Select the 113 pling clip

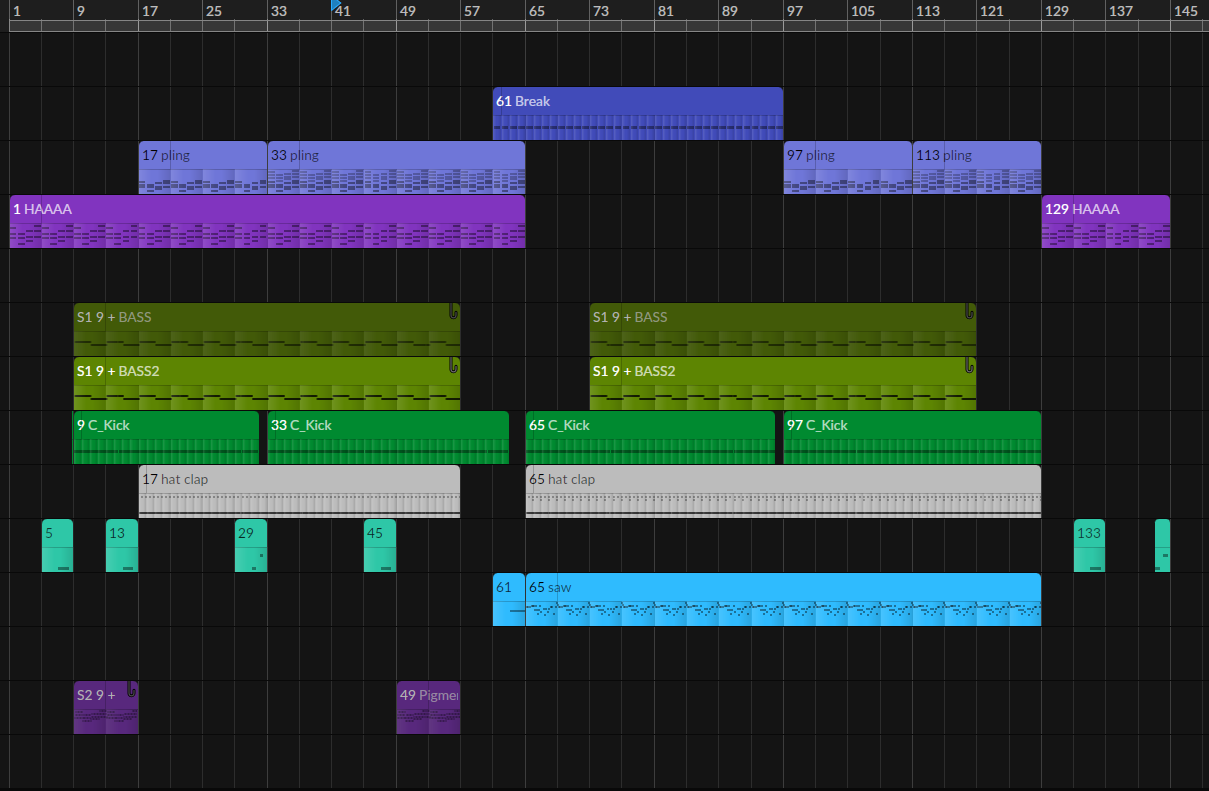[977, 167]
